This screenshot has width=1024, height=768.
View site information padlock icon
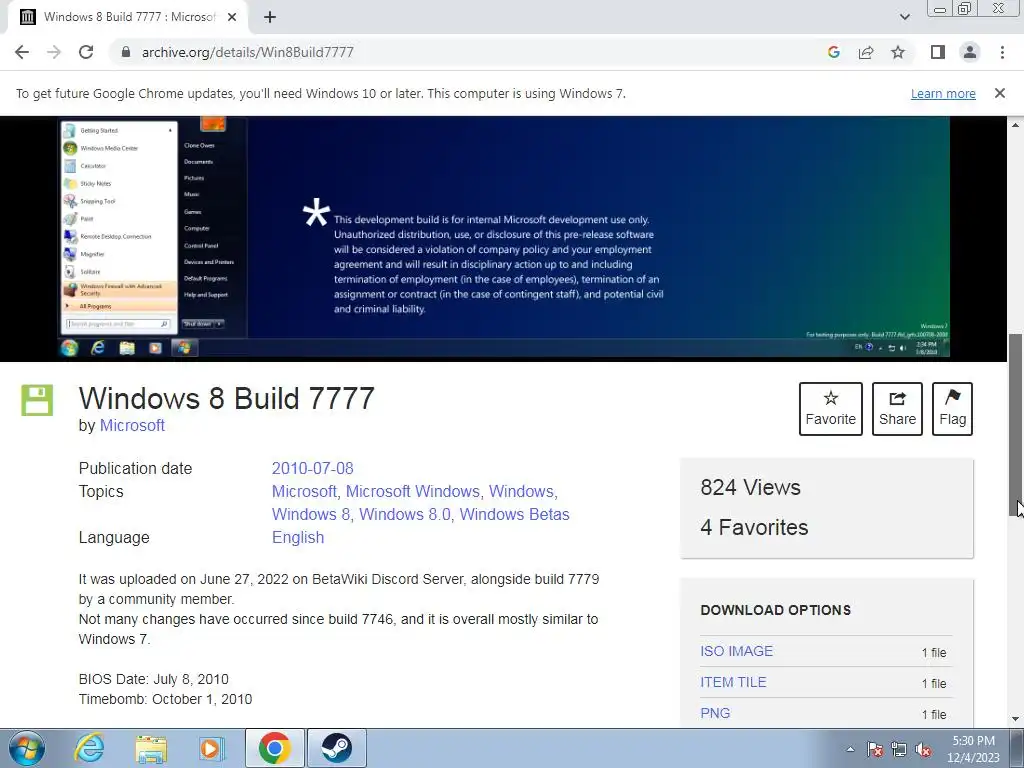click(126, 52)
